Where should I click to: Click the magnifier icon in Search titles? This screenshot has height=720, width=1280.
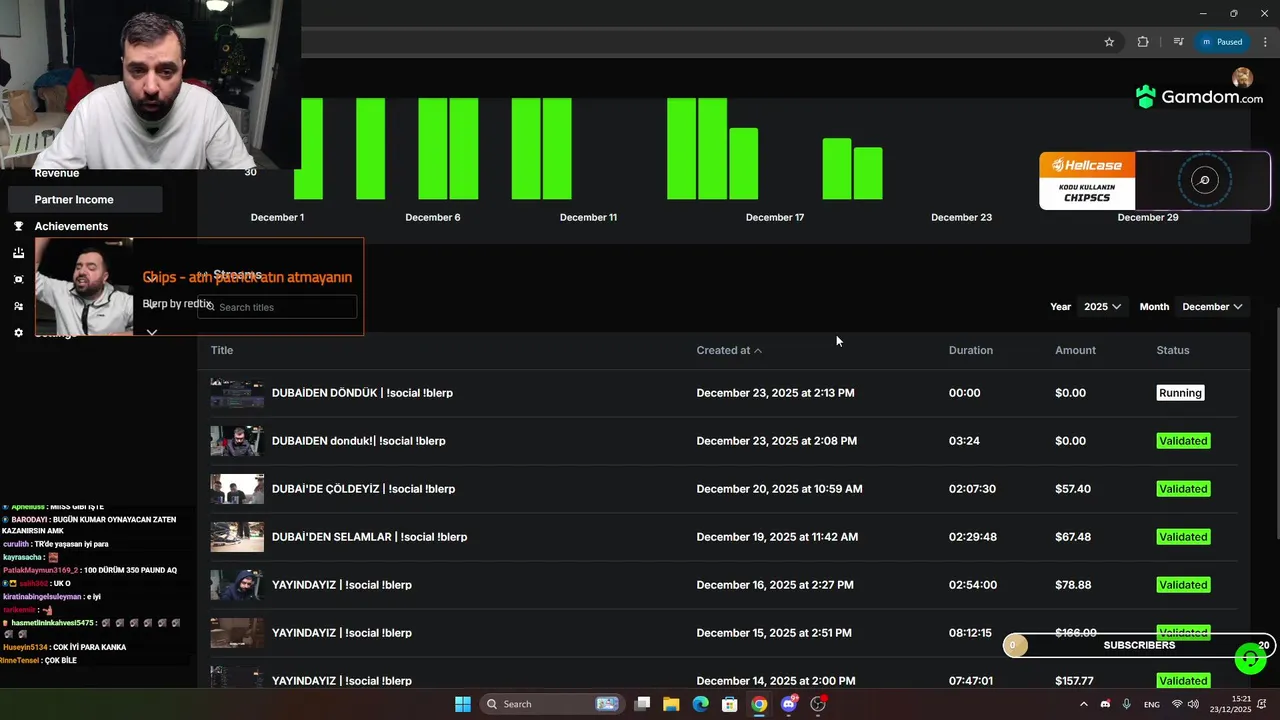coord(210,307)
